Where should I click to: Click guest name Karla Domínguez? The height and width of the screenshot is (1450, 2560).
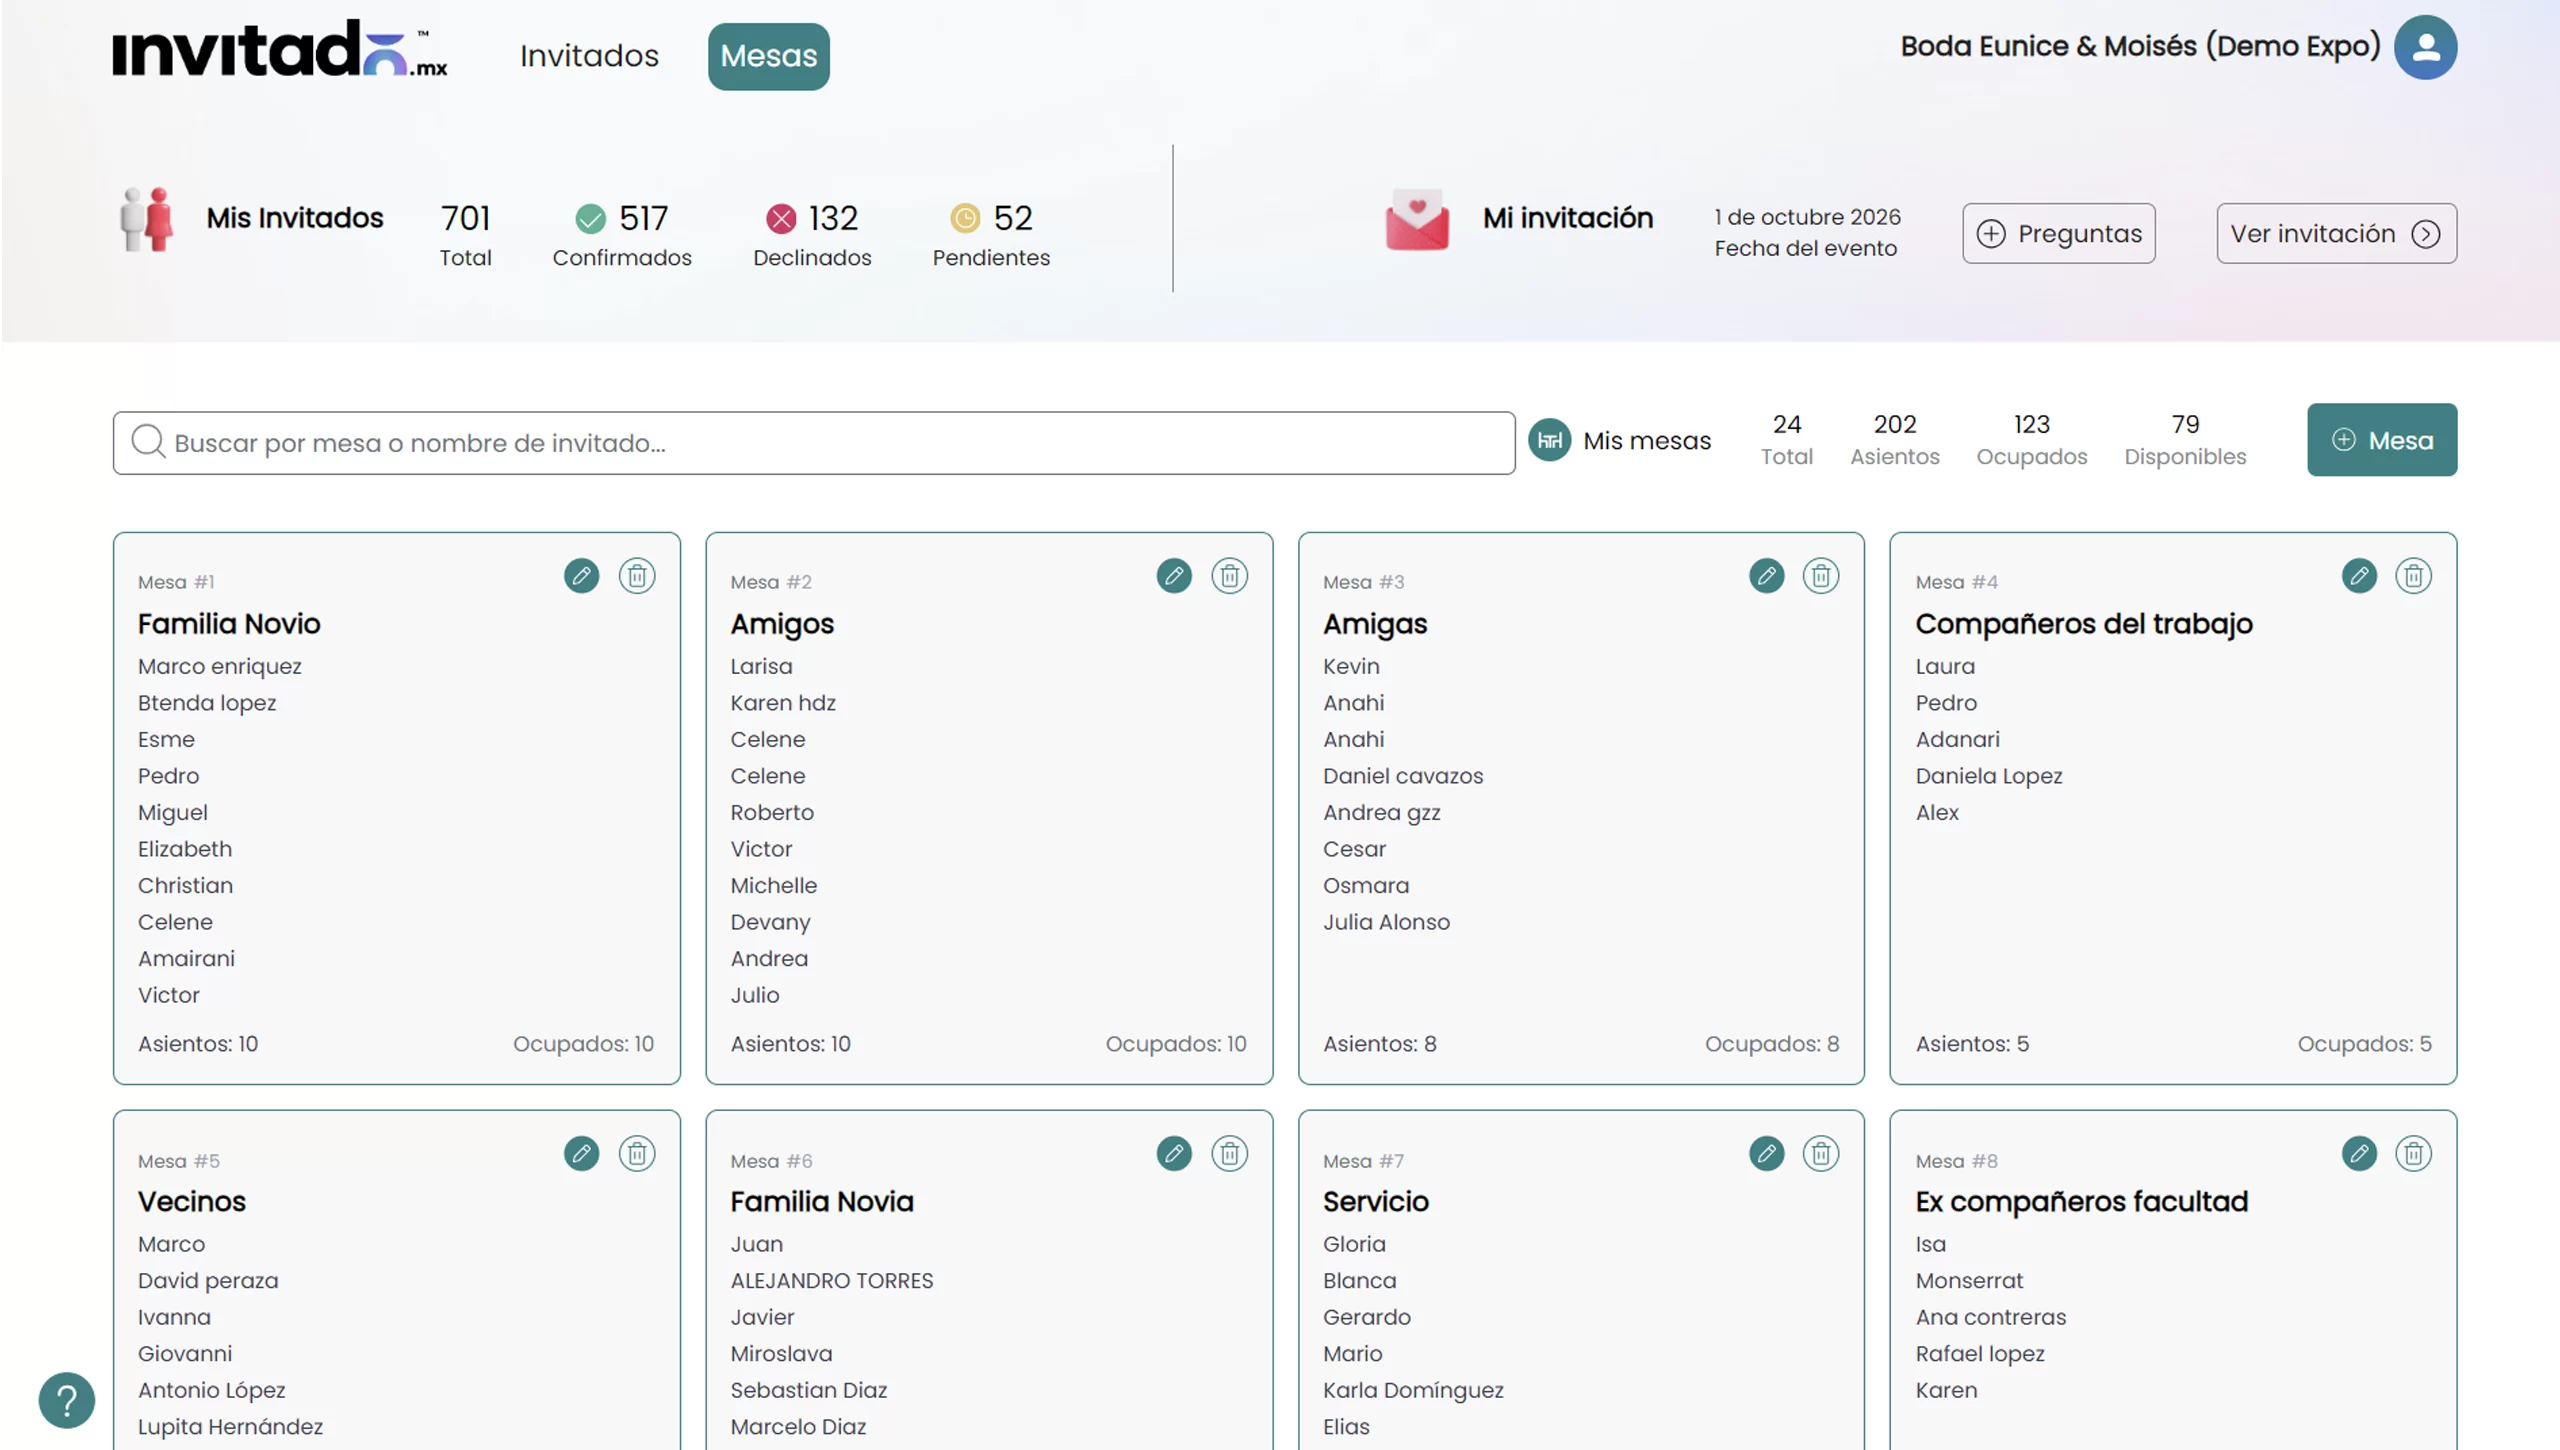click(1413, 1390)
